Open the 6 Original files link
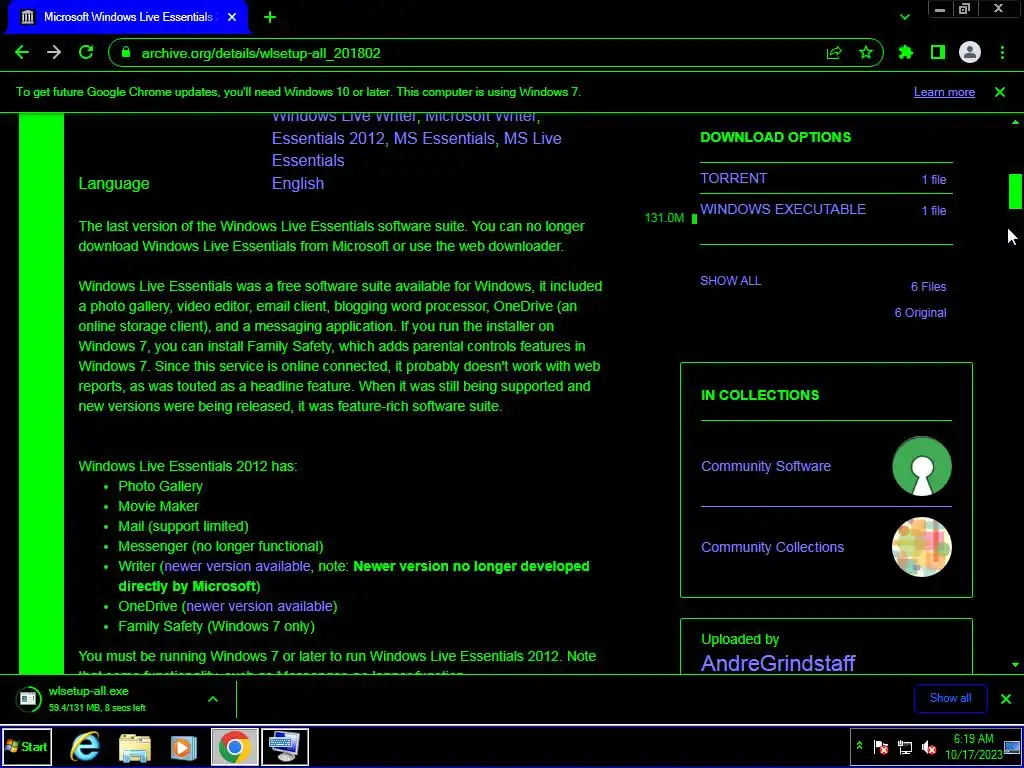Screen dimensions: 1024x768 pos(920,313)
